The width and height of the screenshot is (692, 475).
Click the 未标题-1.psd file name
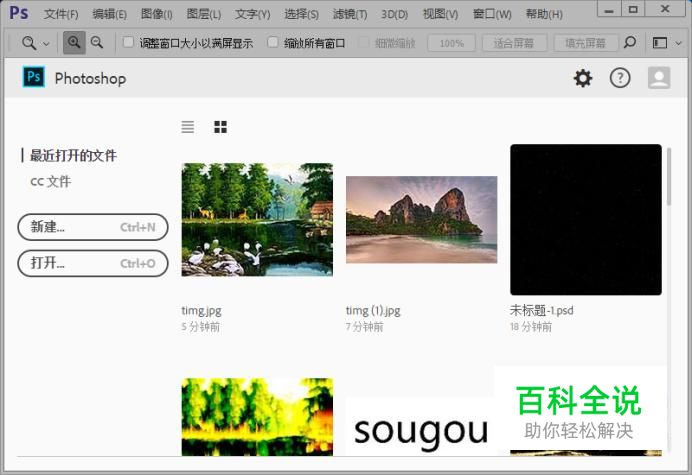point(542,310)
